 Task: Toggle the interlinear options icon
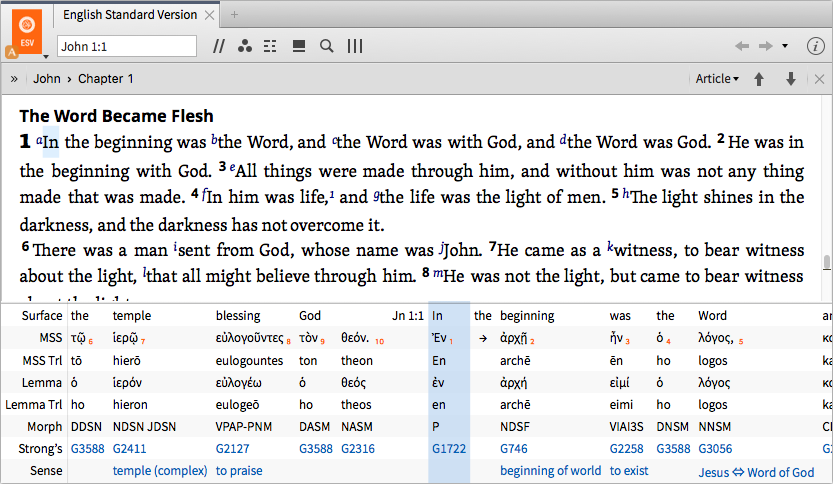[x=270, y=46]
